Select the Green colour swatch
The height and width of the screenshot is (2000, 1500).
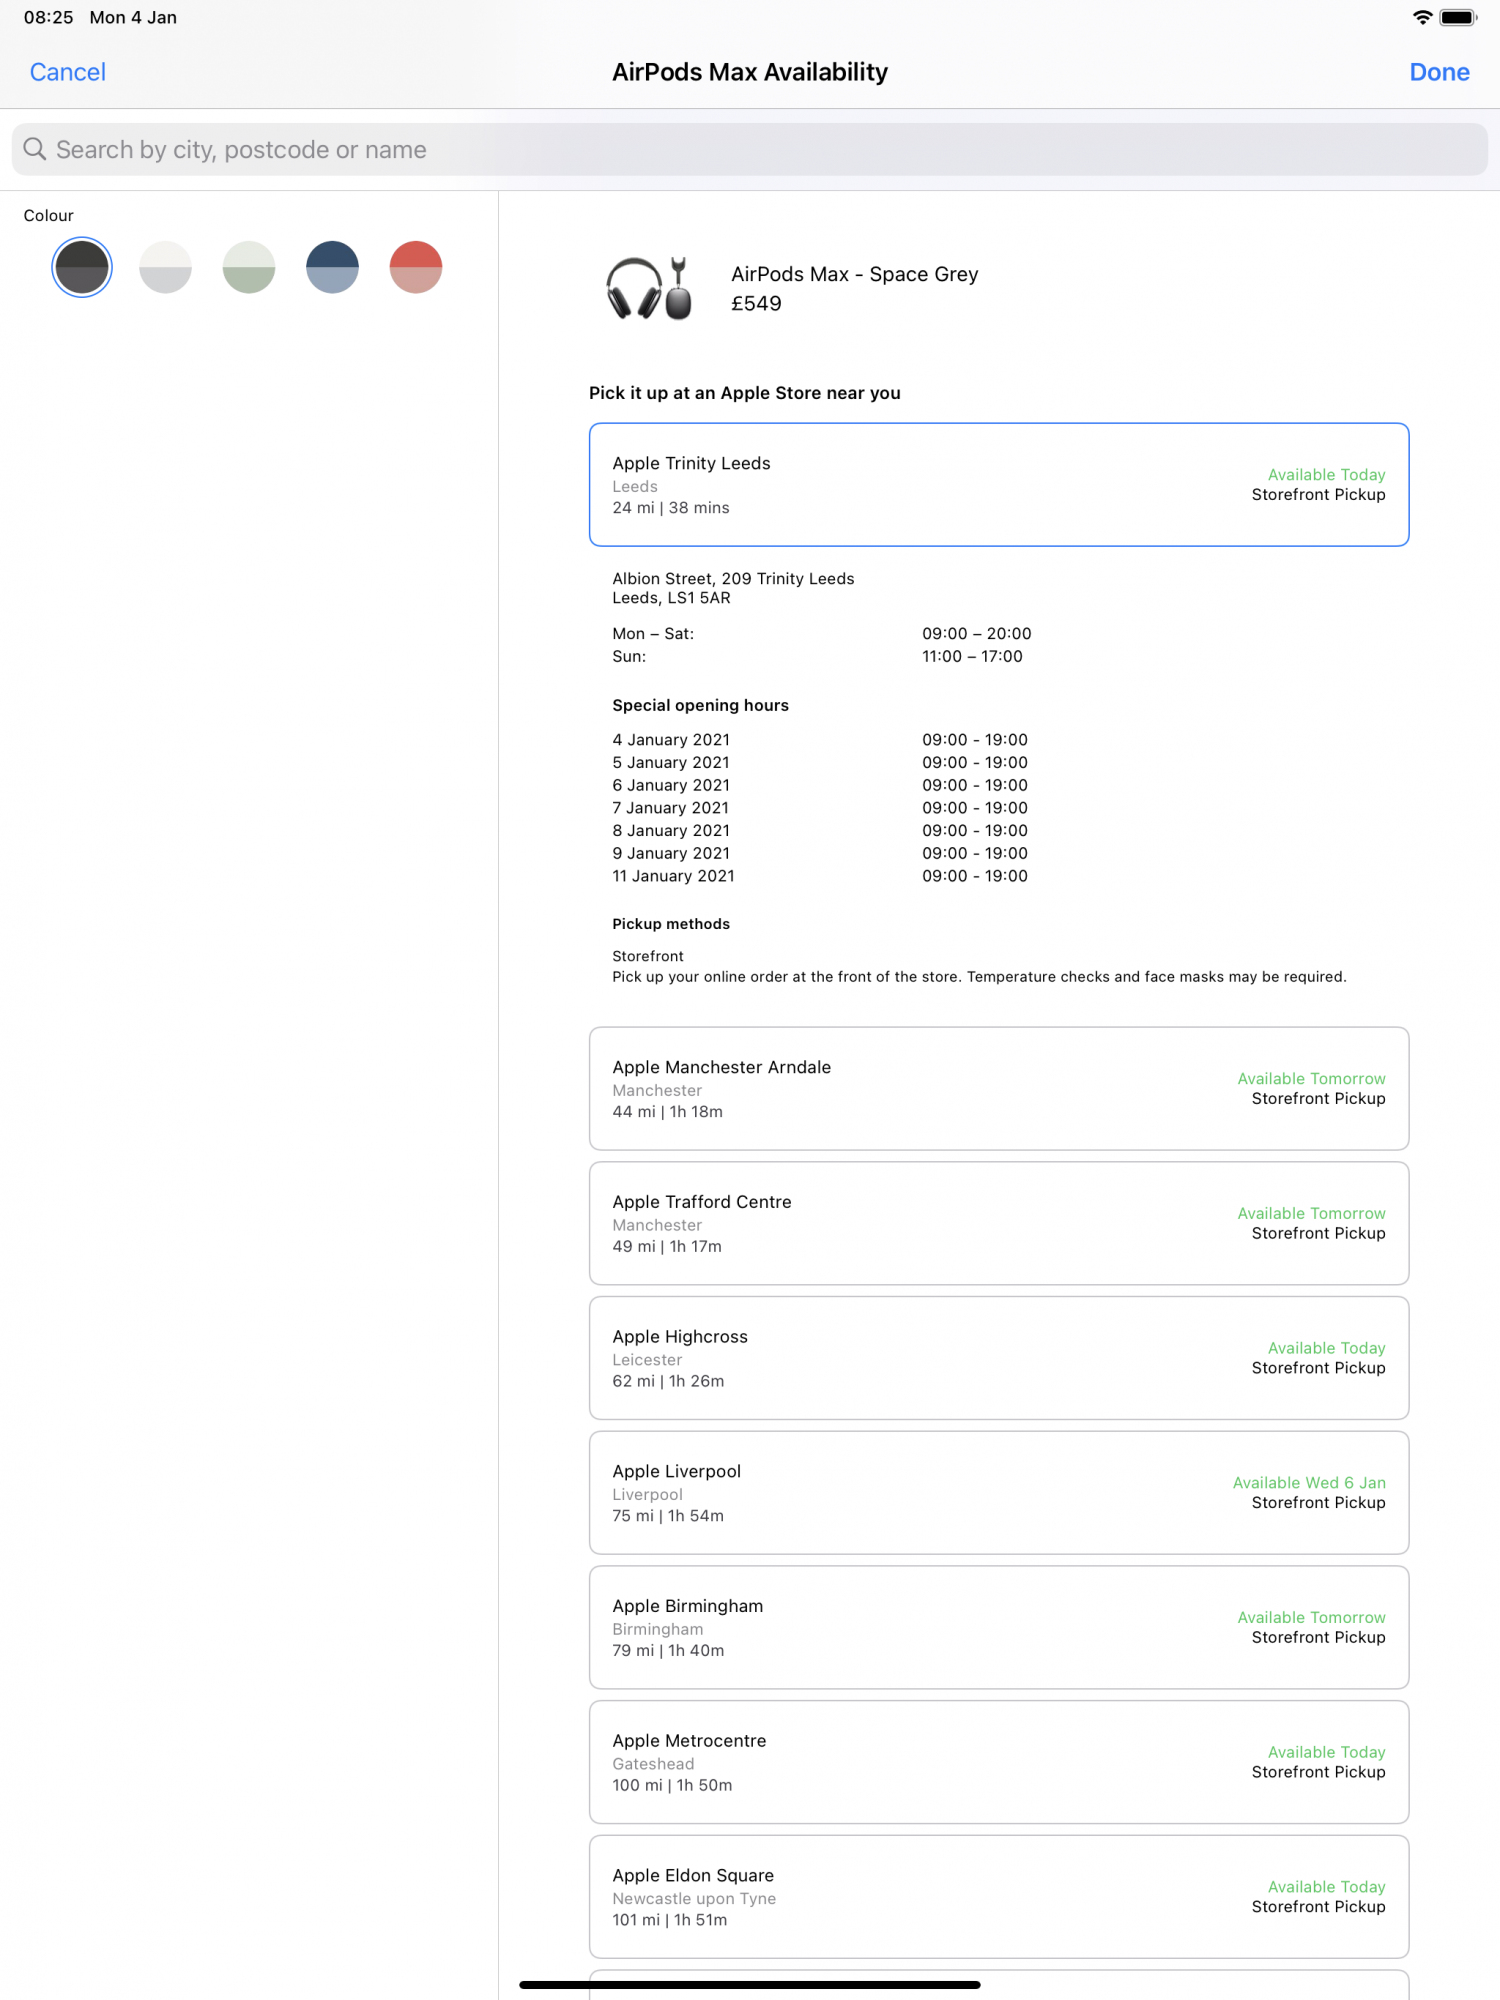[249, 267]
